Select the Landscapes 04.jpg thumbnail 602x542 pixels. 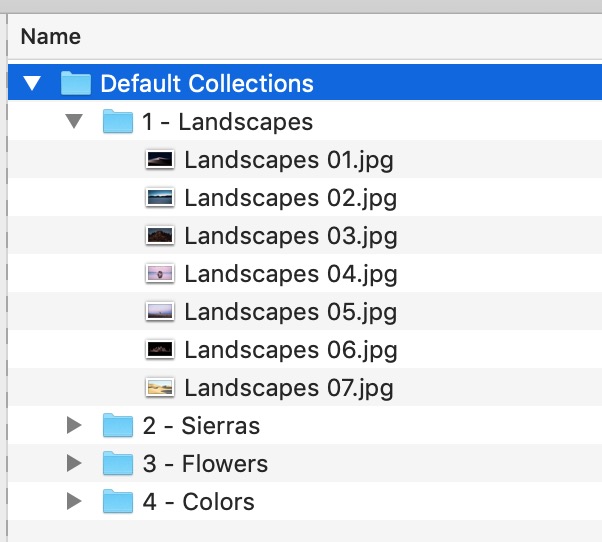[x=160, y=274]
